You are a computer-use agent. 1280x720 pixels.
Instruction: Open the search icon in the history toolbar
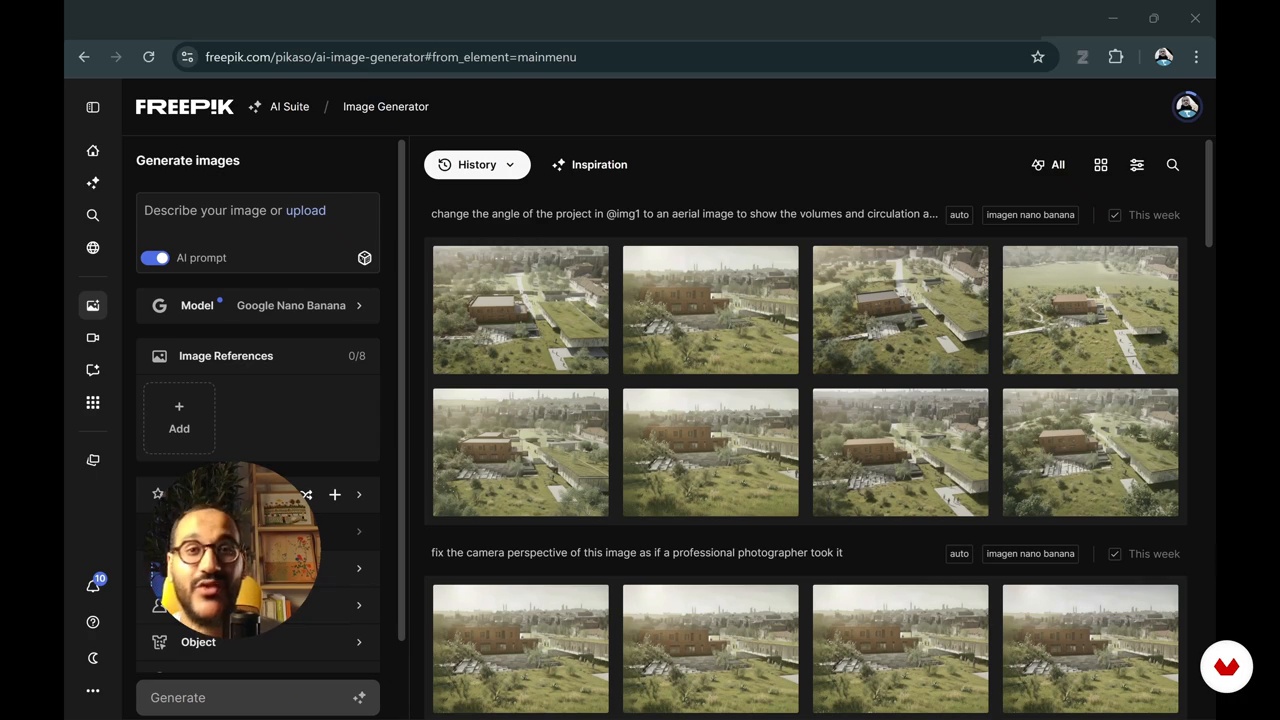point(1172,165)
